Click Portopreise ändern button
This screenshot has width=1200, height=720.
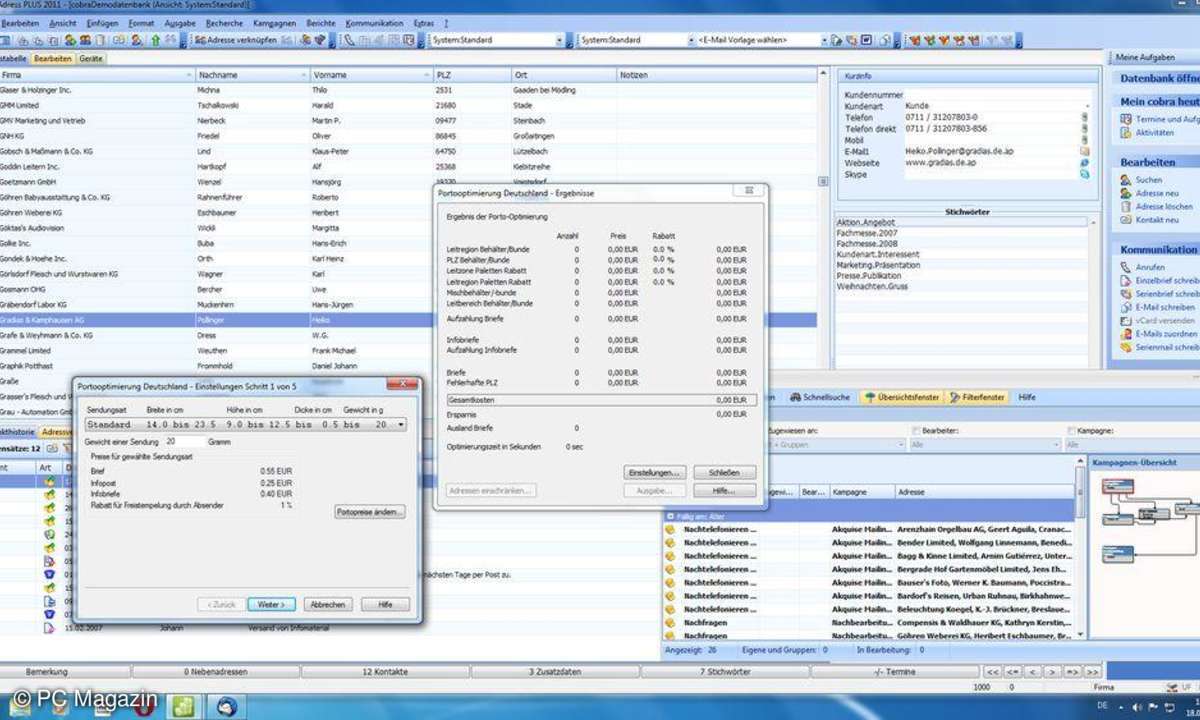point(369,512)
